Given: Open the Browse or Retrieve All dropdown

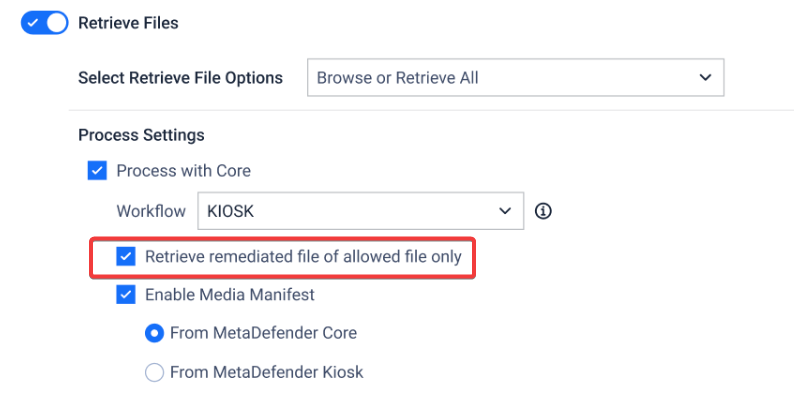Looking at the screenshot, I should [x=514, y=77].
